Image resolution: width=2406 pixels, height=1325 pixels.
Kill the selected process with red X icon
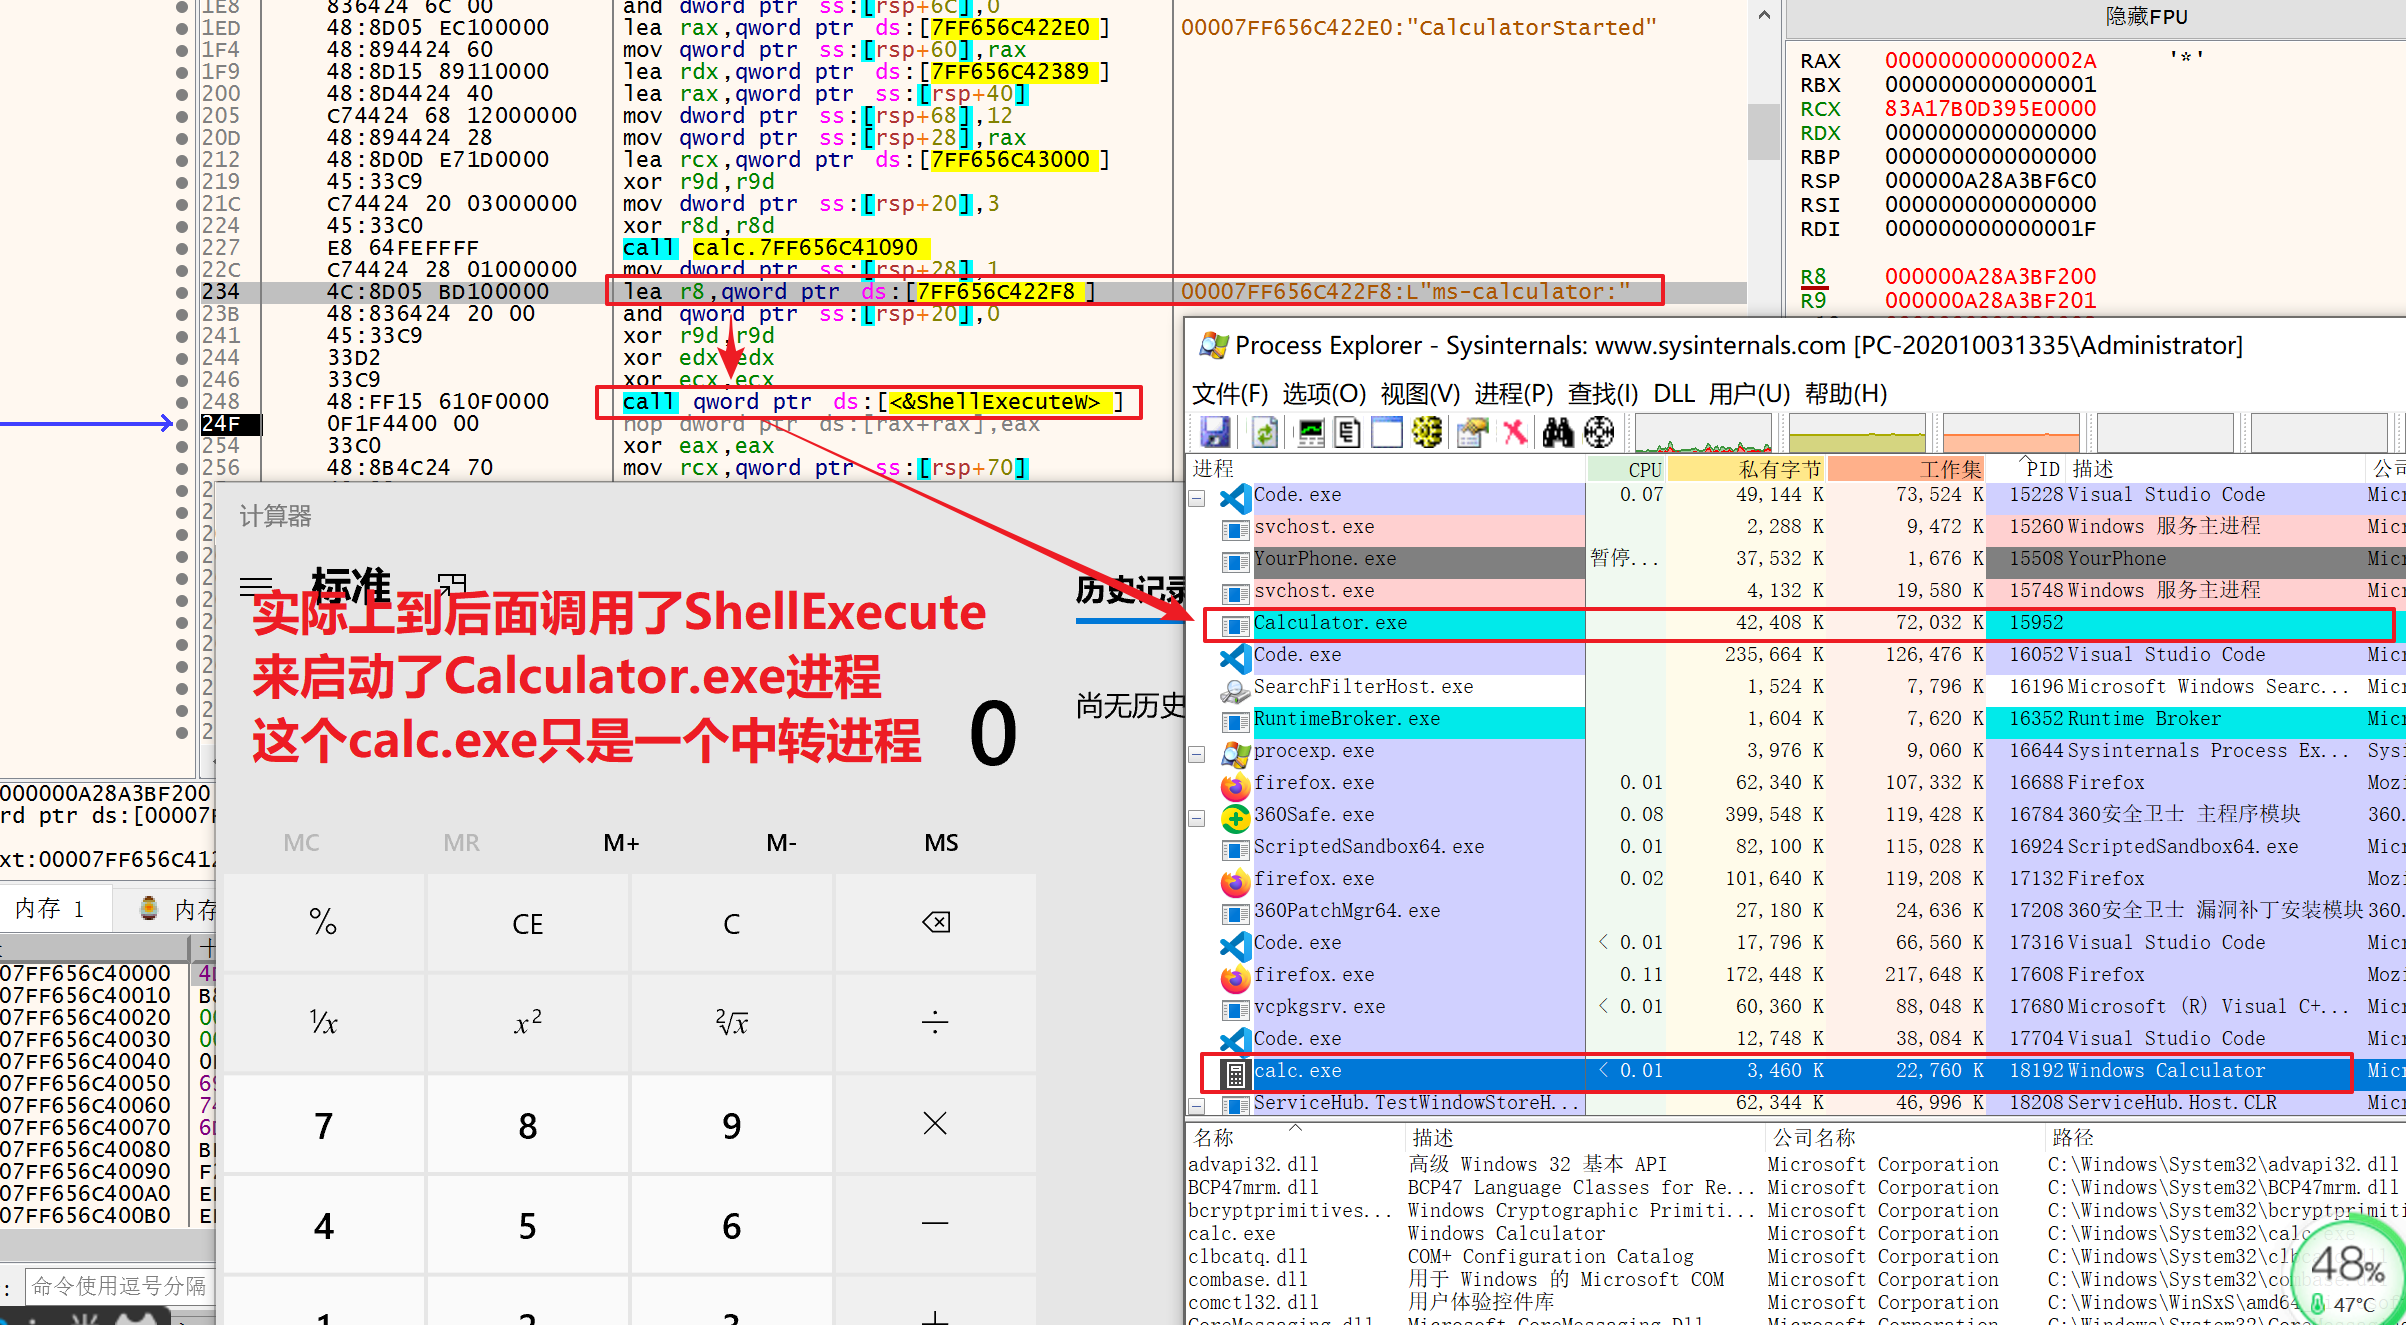pos(1515,431)
